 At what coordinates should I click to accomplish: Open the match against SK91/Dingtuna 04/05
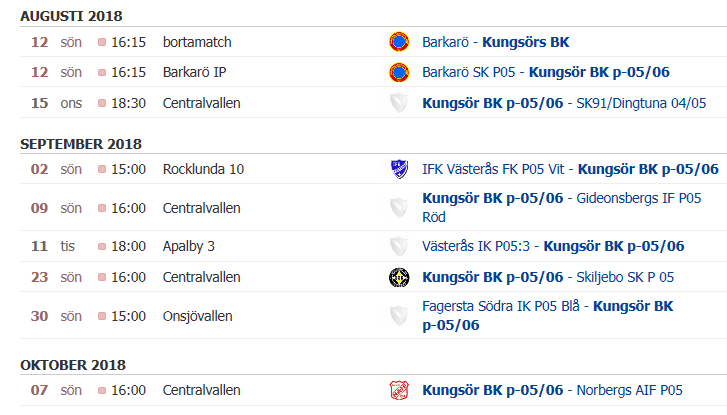[x=564, y=103]
